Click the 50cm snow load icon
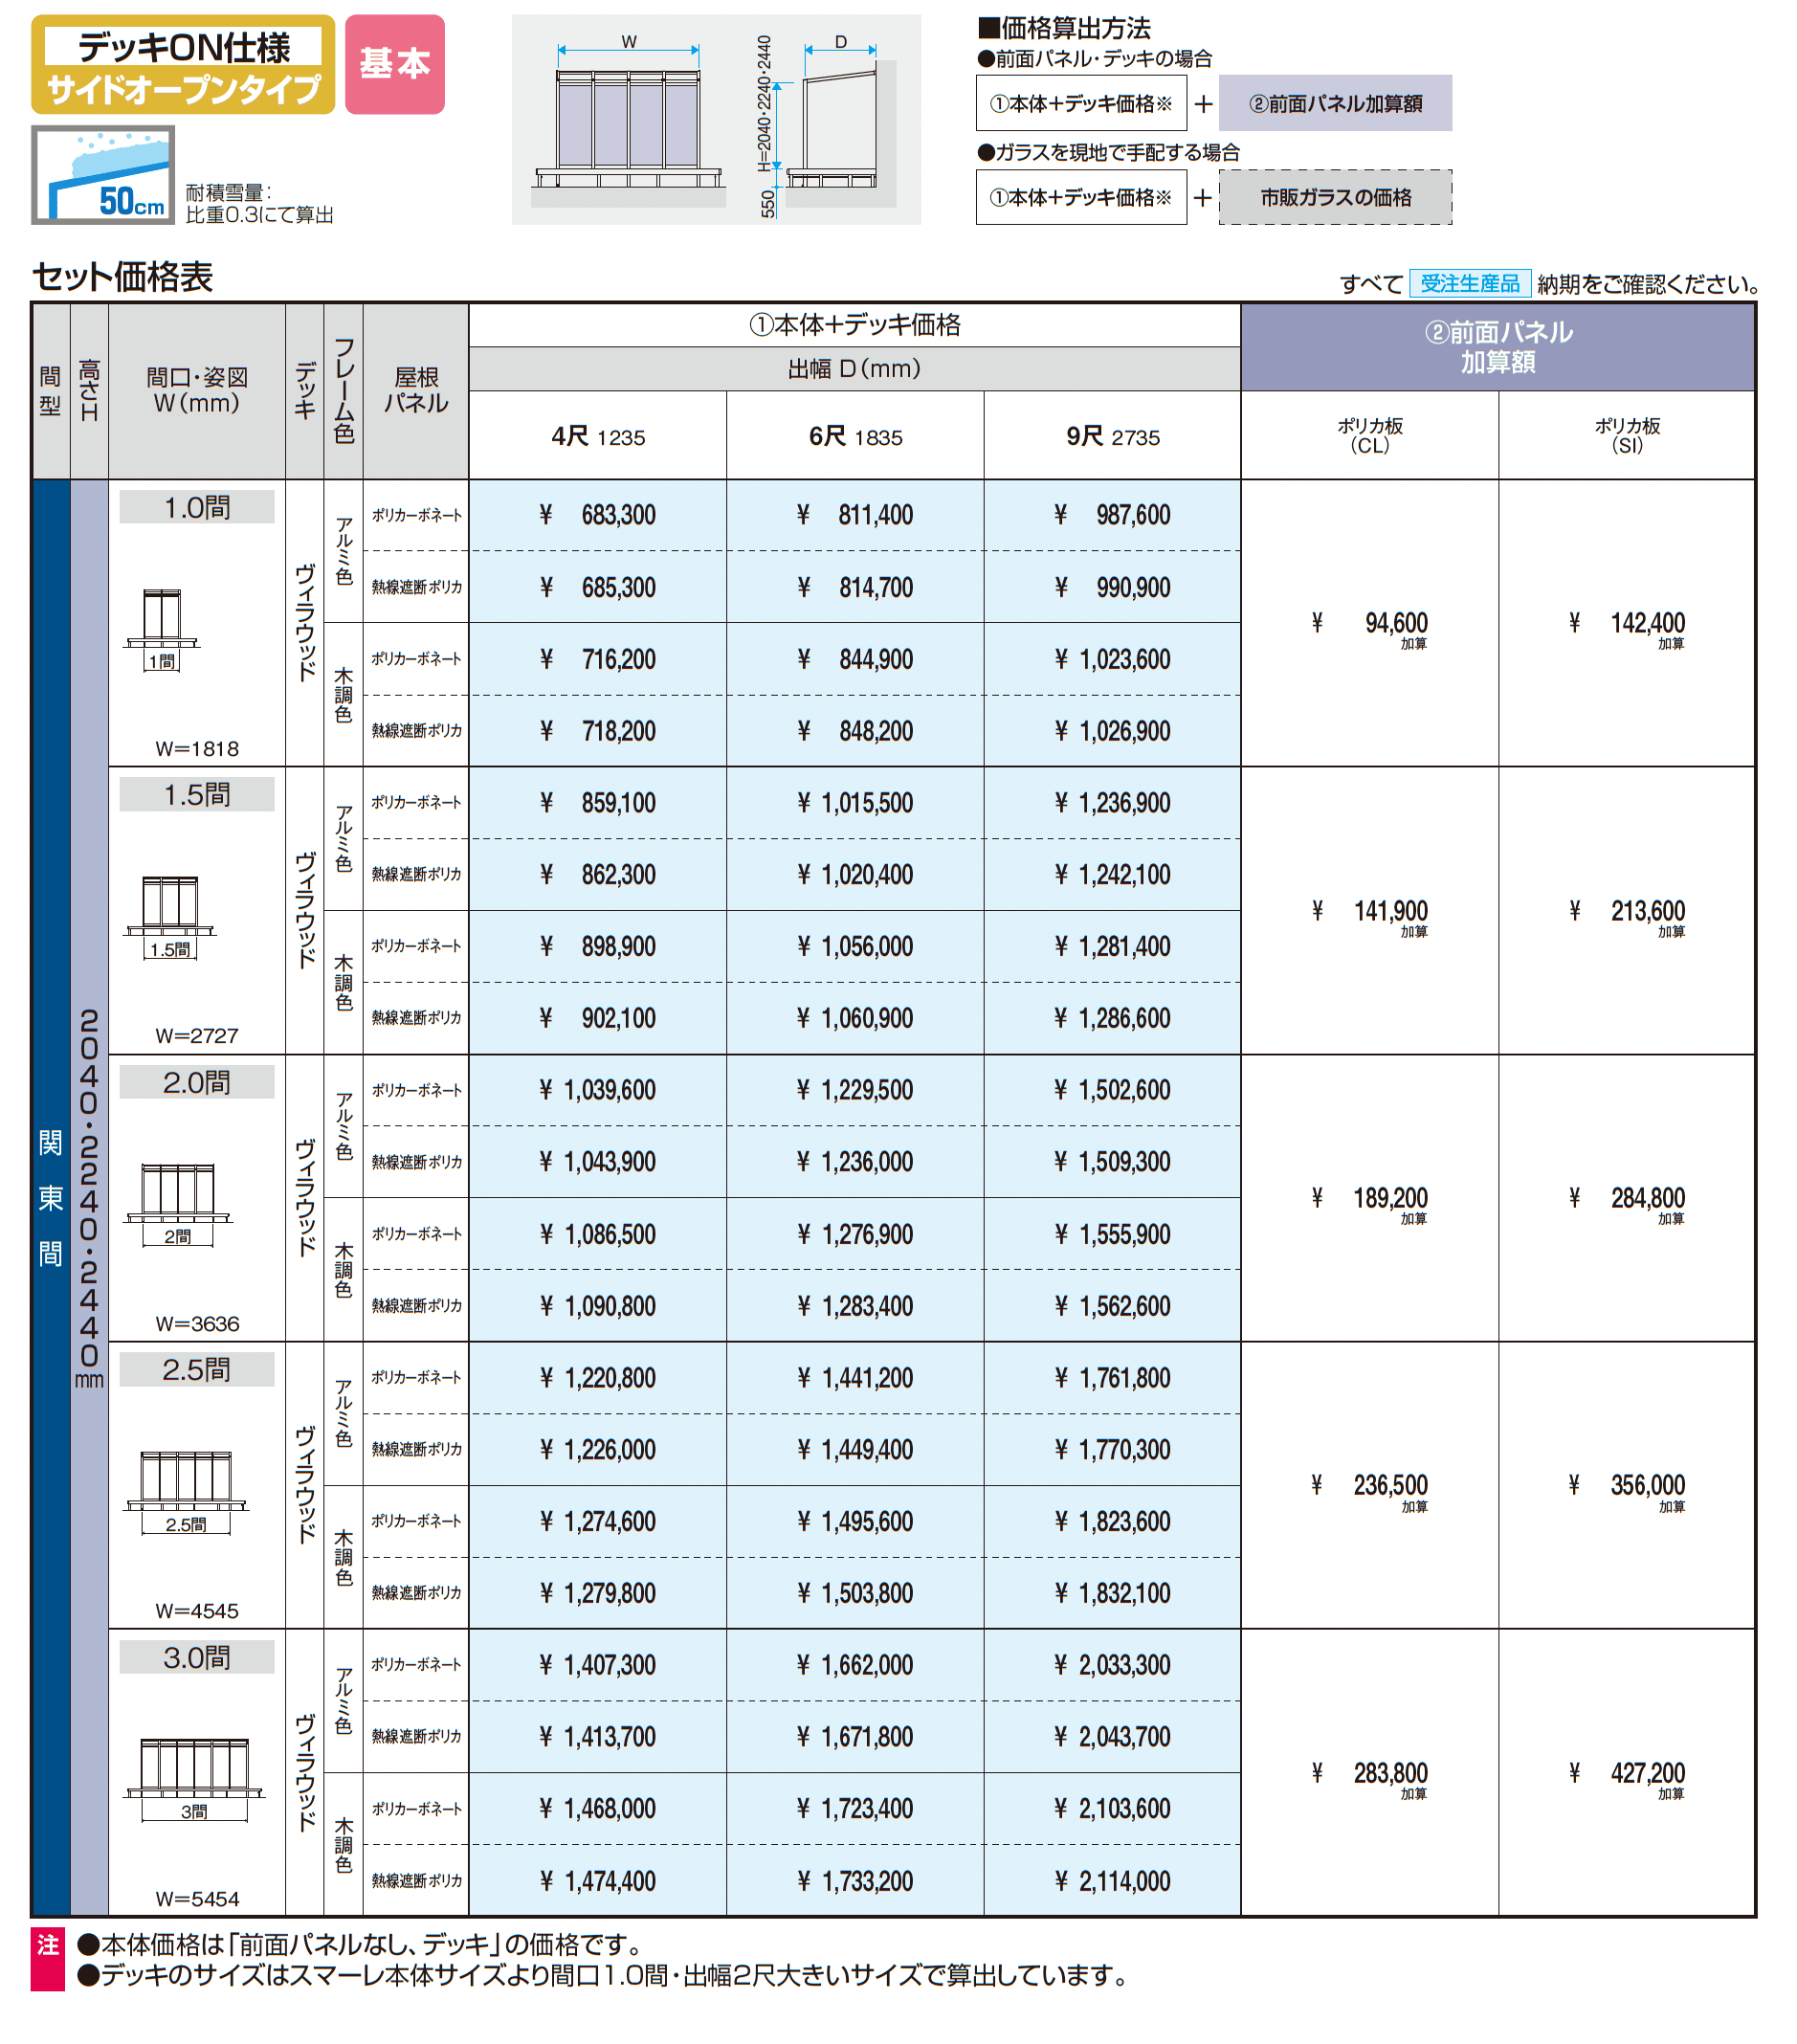Image resolution: width=1797 pixels, height=2044 pixels. coord(103,175)
